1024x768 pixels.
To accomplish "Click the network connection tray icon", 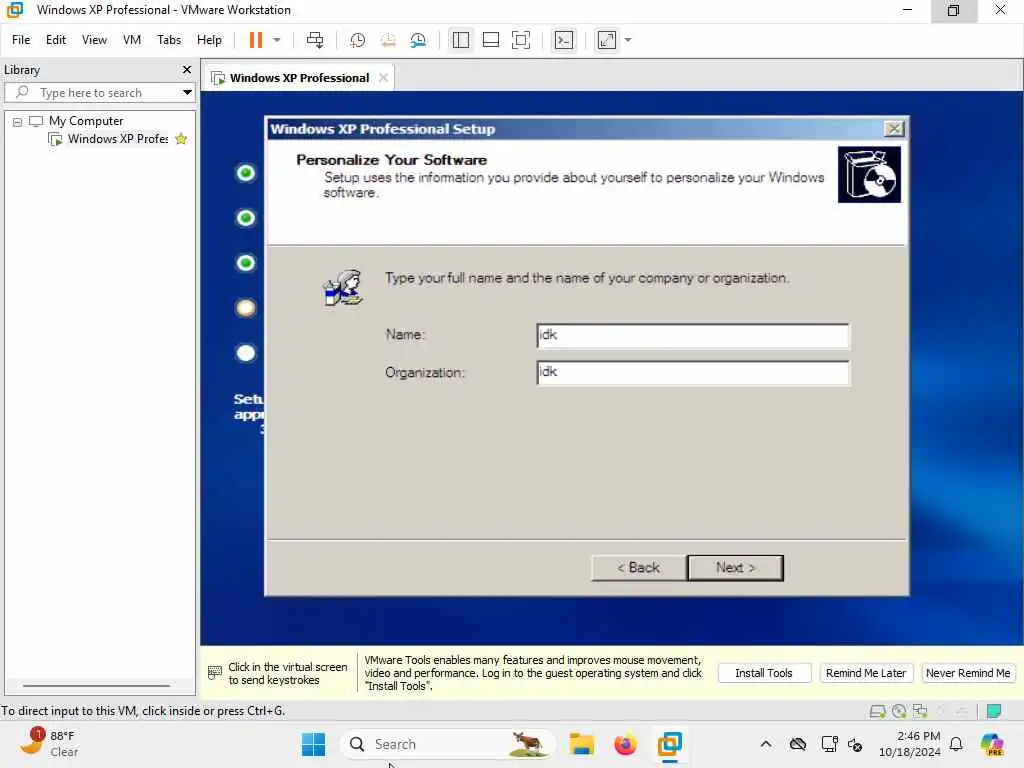I will [x=829, y=744].
